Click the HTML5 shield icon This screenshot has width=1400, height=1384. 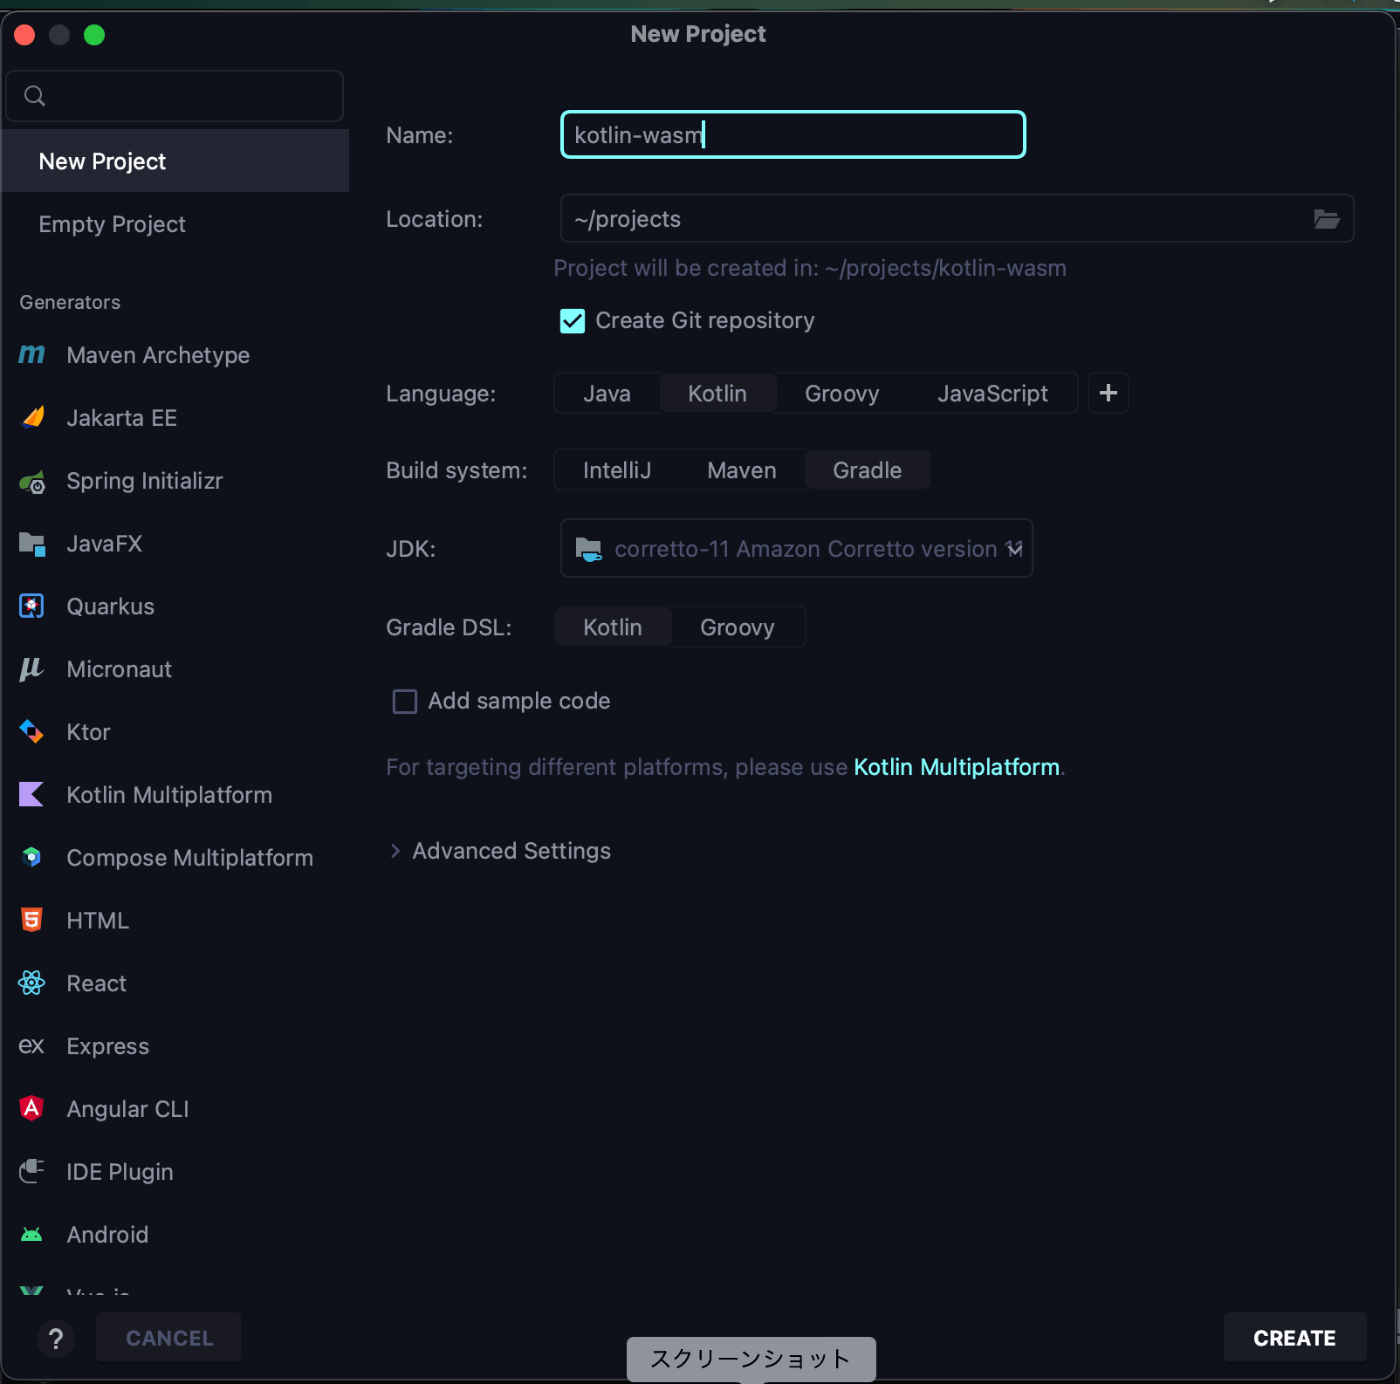pos(32,921)
